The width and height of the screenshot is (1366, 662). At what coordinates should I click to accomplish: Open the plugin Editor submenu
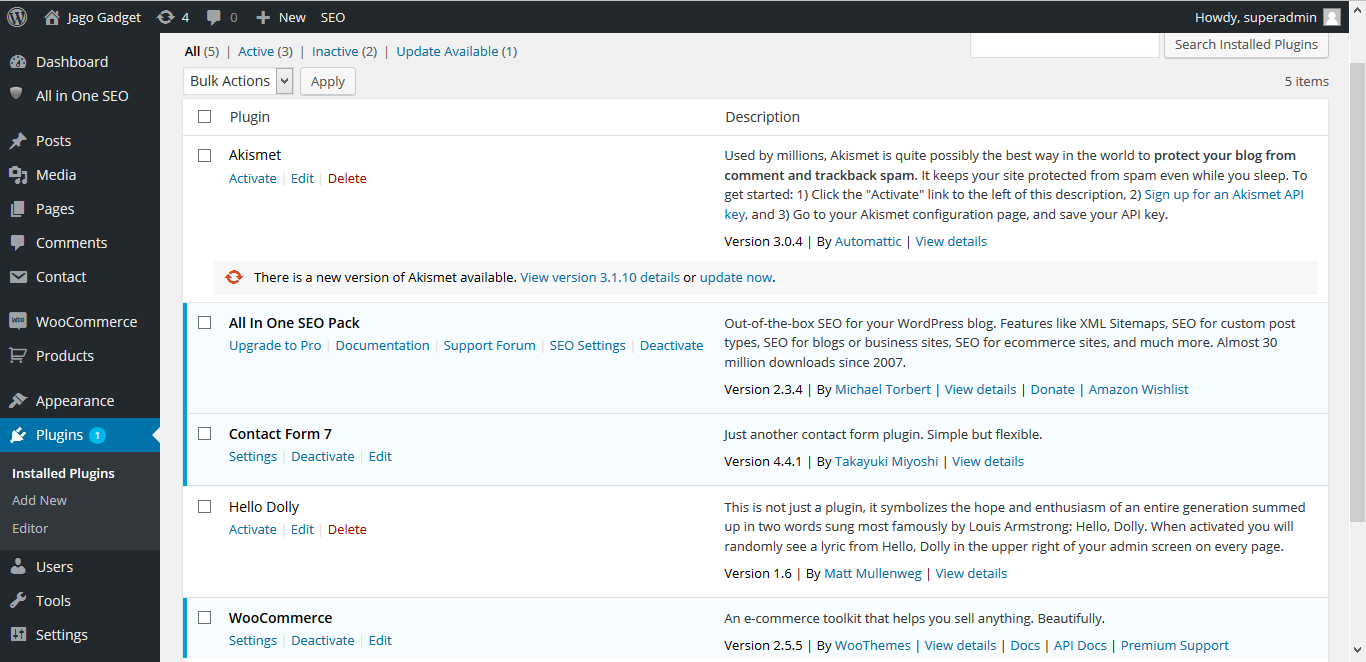click(x=30, y=528)
